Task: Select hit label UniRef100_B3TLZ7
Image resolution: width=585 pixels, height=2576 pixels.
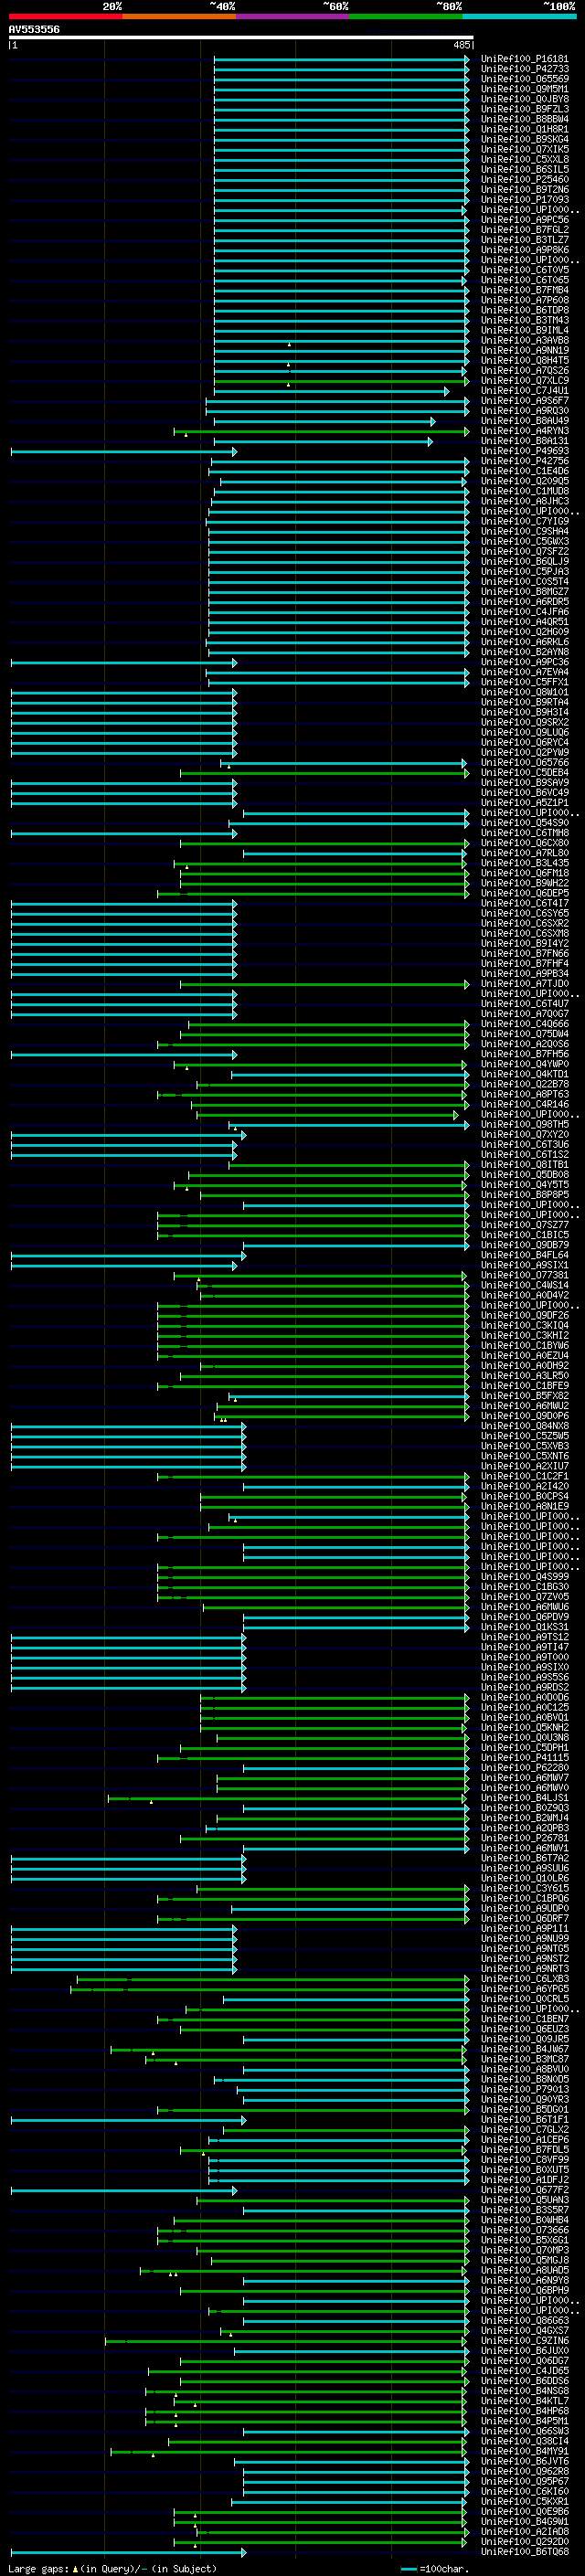Action: pyautogui.click(x=524, y=240)
